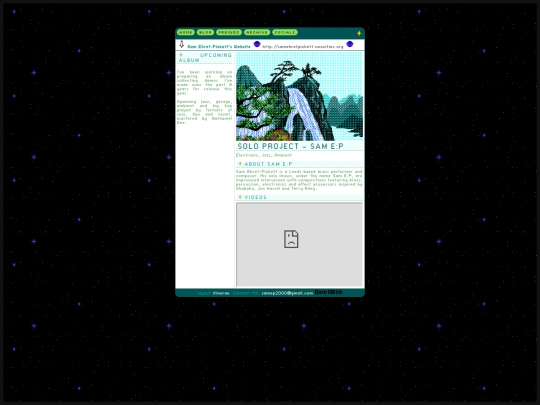Click the Quiet Web badge in footer
Screen dimensions: 540x405
[328, 292]
